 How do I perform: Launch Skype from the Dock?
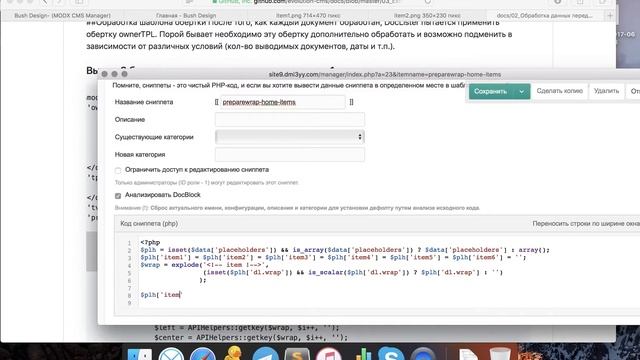(391, 354)
